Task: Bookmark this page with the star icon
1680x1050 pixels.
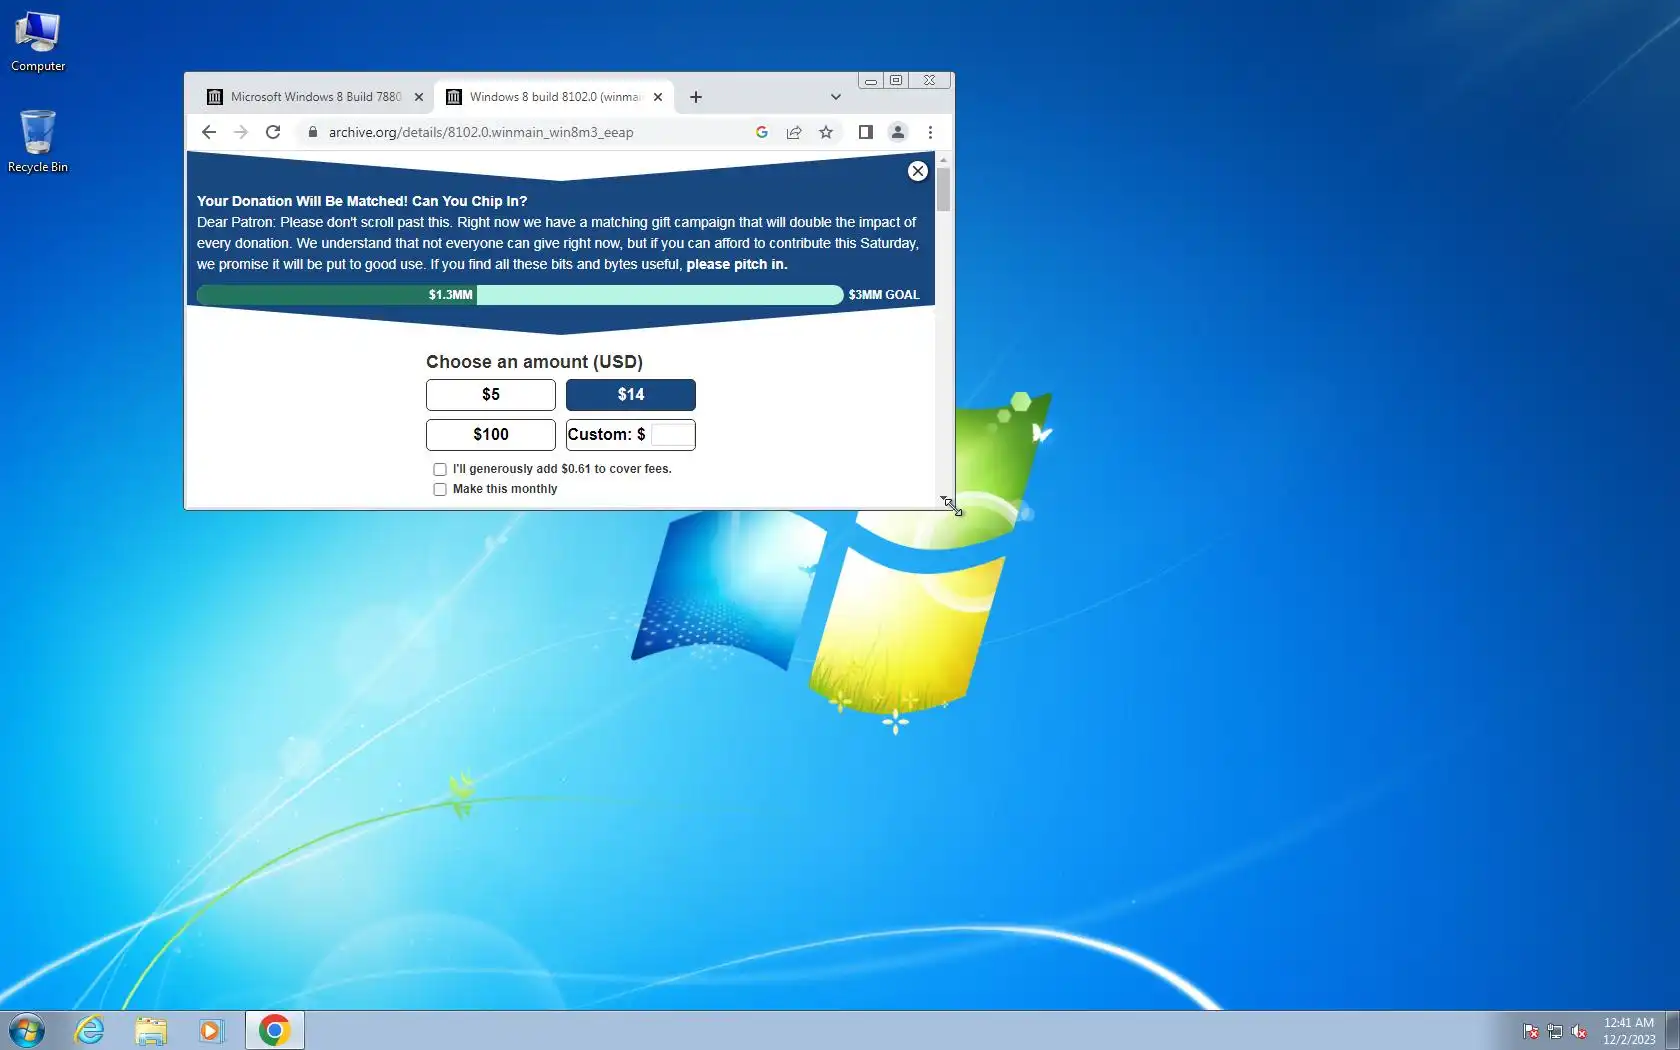Action: tap(826, 132)
